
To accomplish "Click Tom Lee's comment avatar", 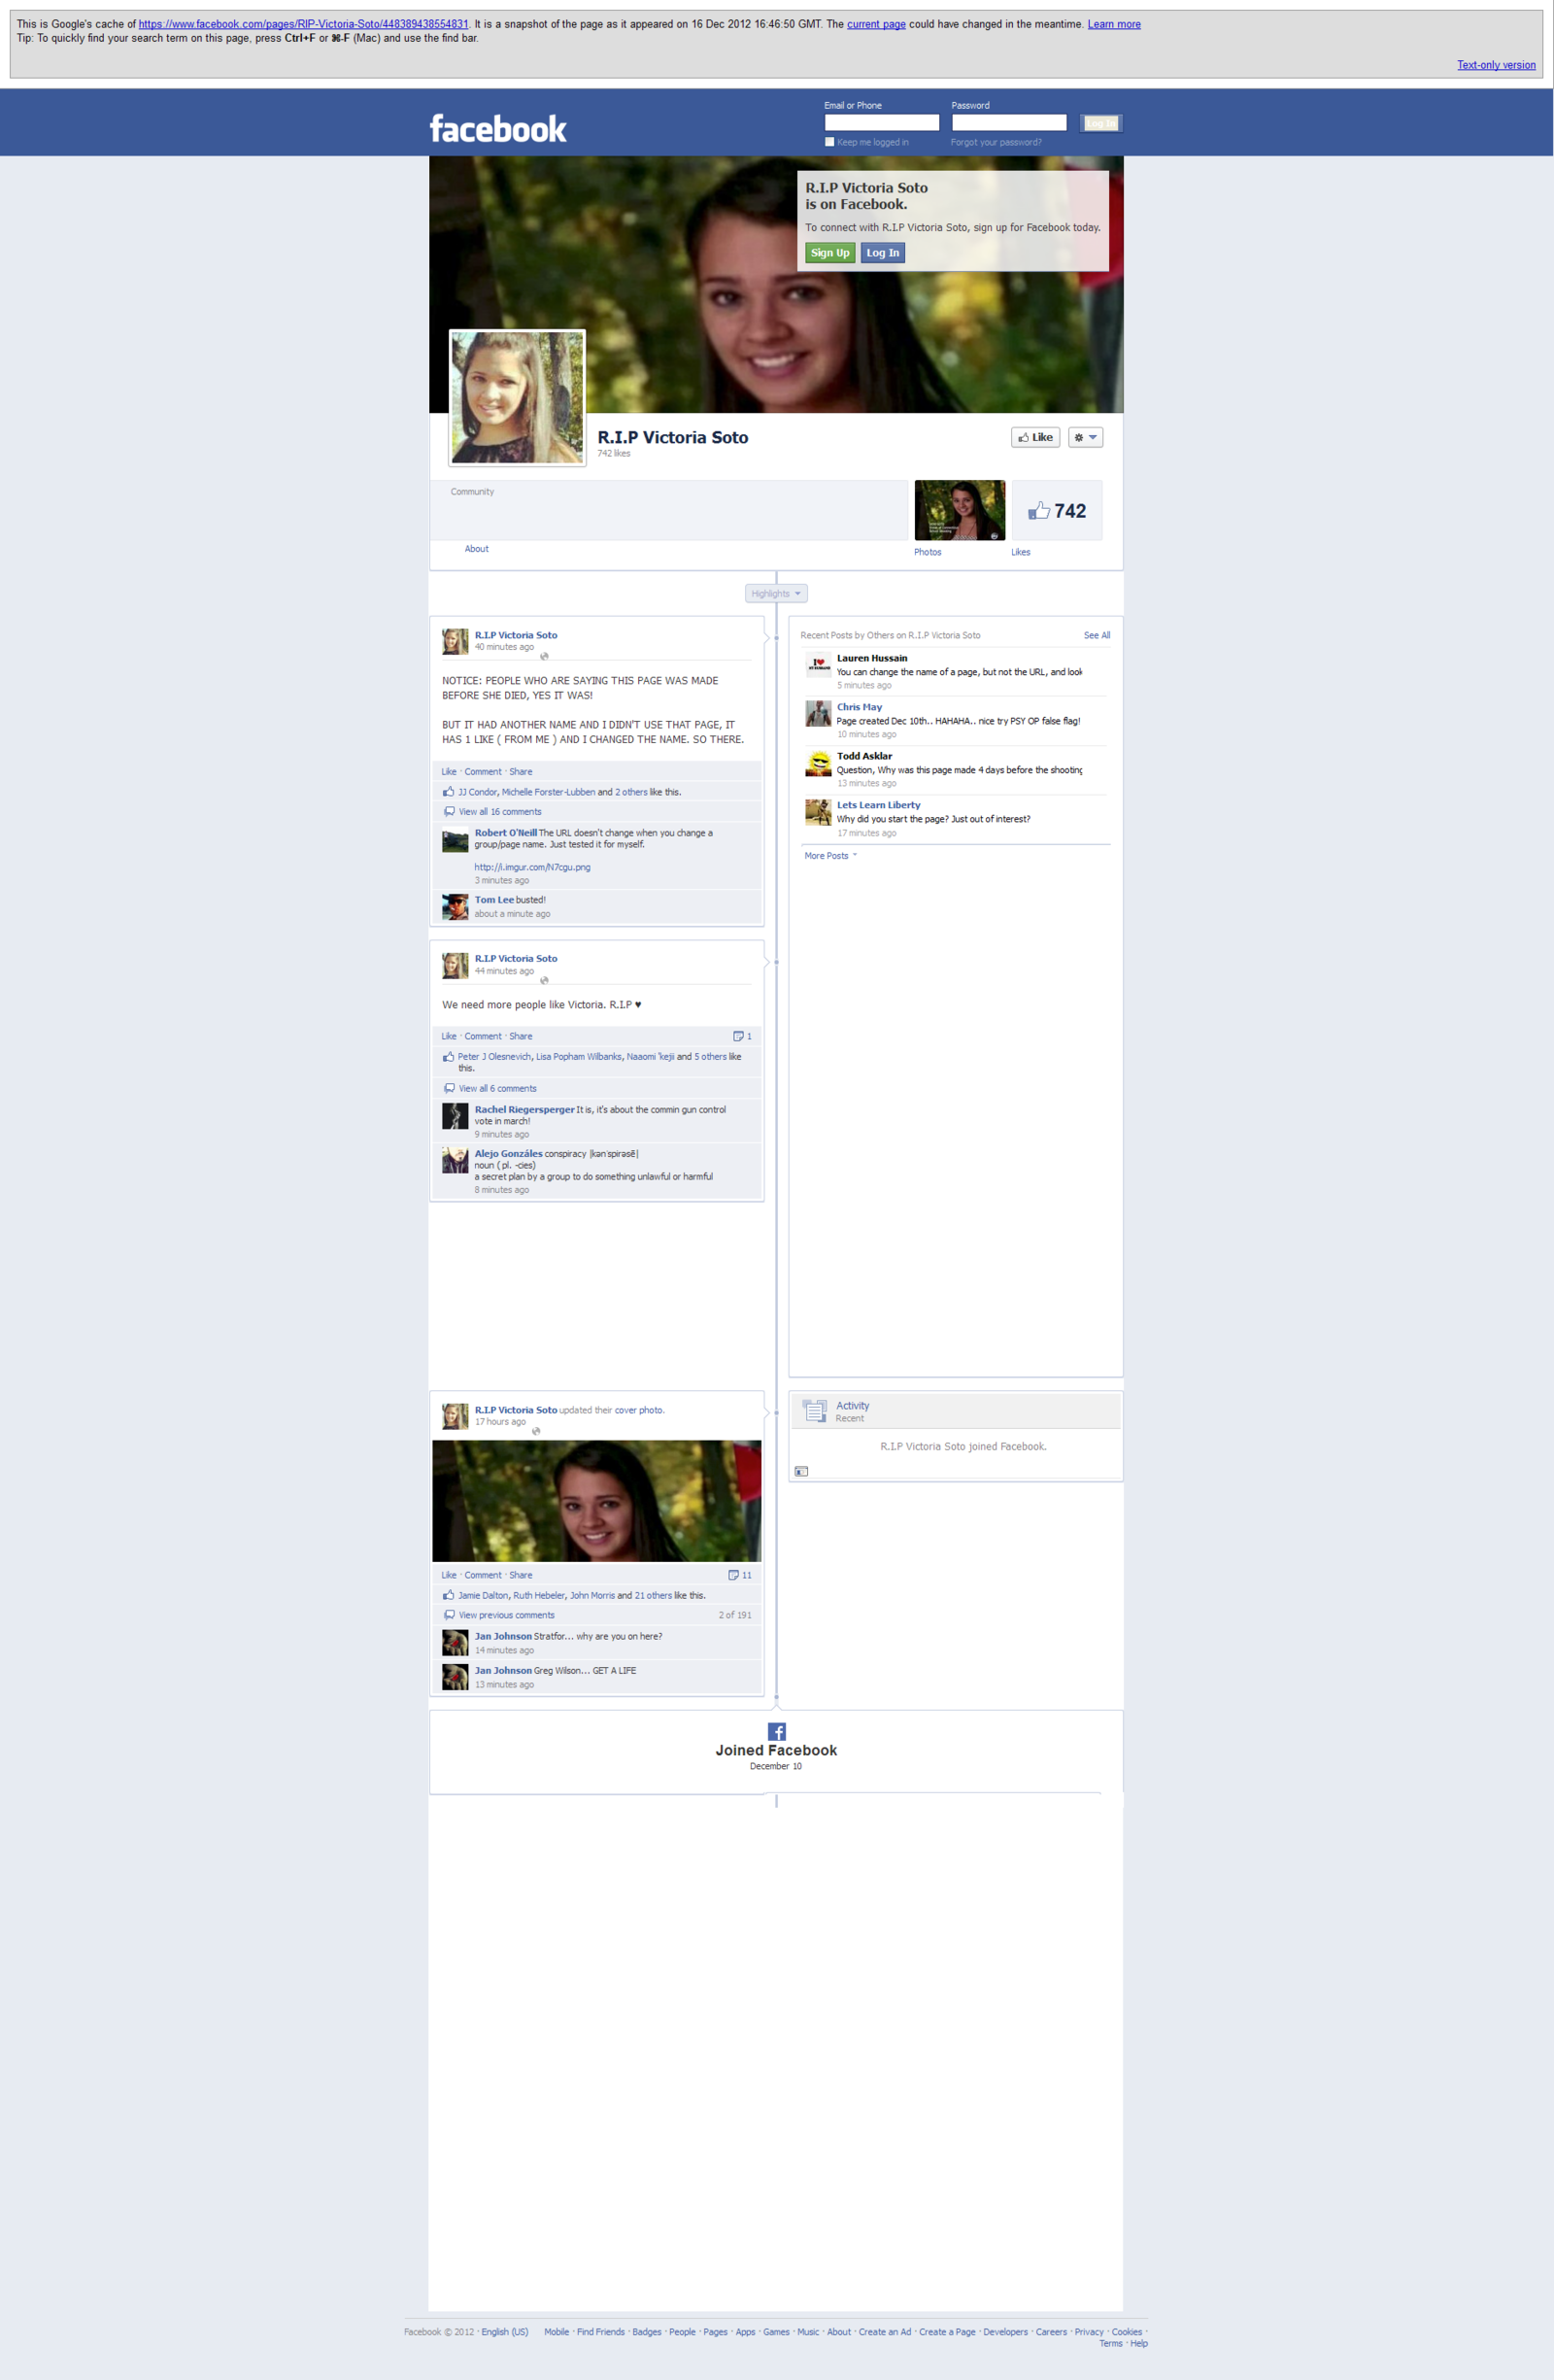I will pyautogui.click(x=455, y=907).
